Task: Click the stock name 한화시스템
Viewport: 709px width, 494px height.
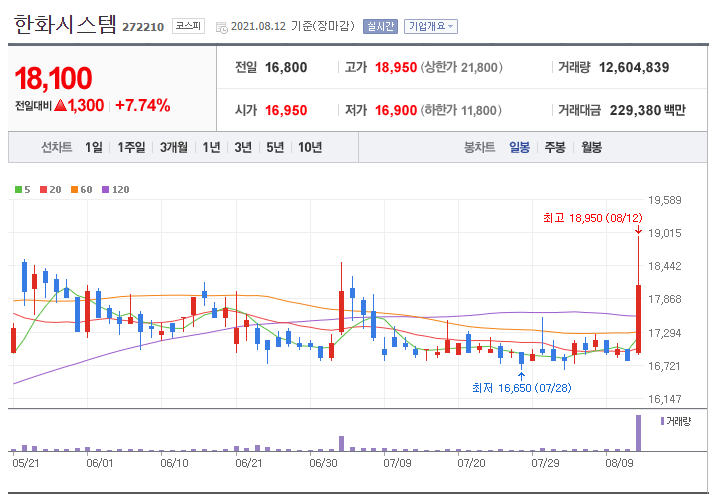Action: (66, 24)
